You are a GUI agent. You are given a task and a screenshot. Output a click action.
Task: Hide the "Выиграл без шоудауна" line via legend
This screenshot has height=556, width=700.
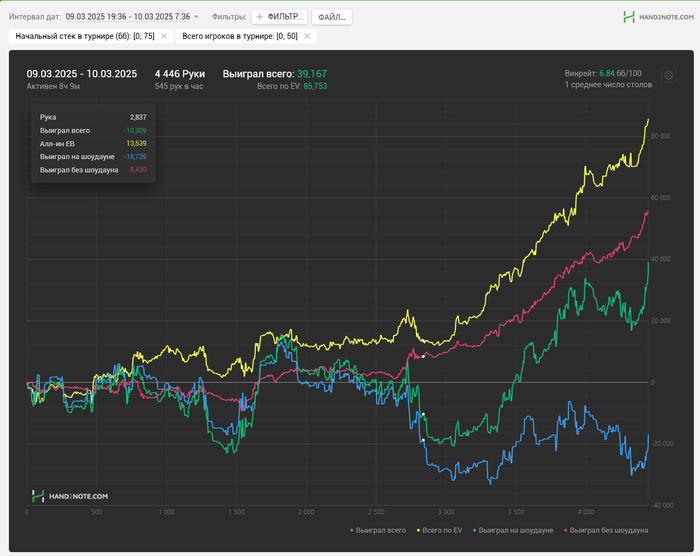[x=608, y=529]
